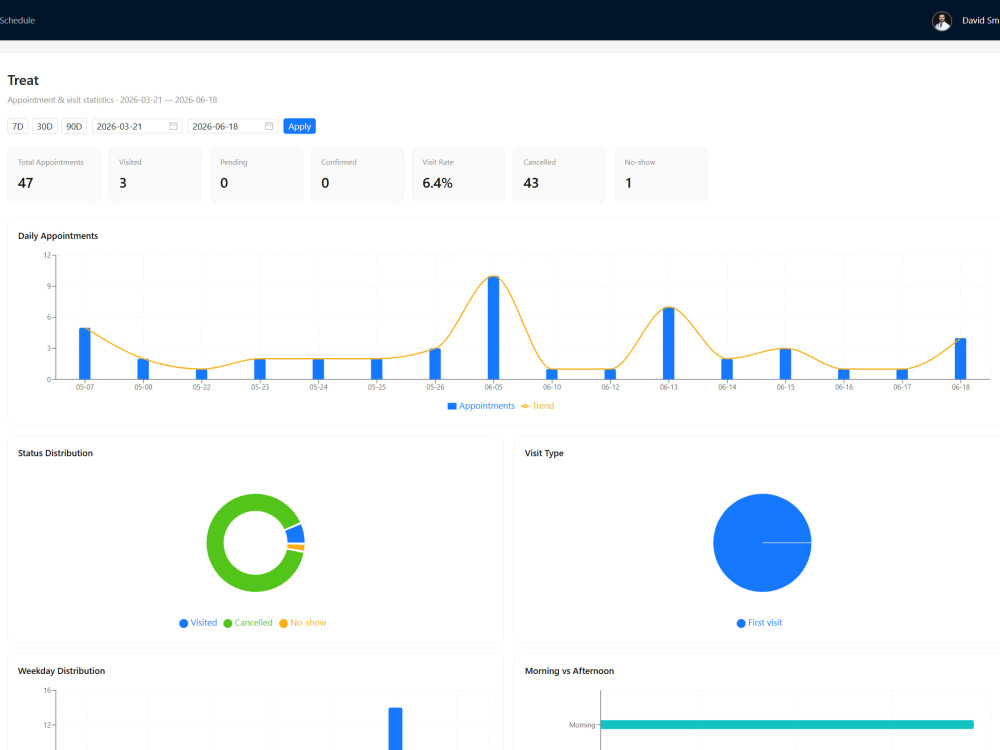This screenshot has height=750, width=1000.
Task: Toggle the No-show legend in Status Distribution
Action: pyautogui.click(x=302, y=623)
